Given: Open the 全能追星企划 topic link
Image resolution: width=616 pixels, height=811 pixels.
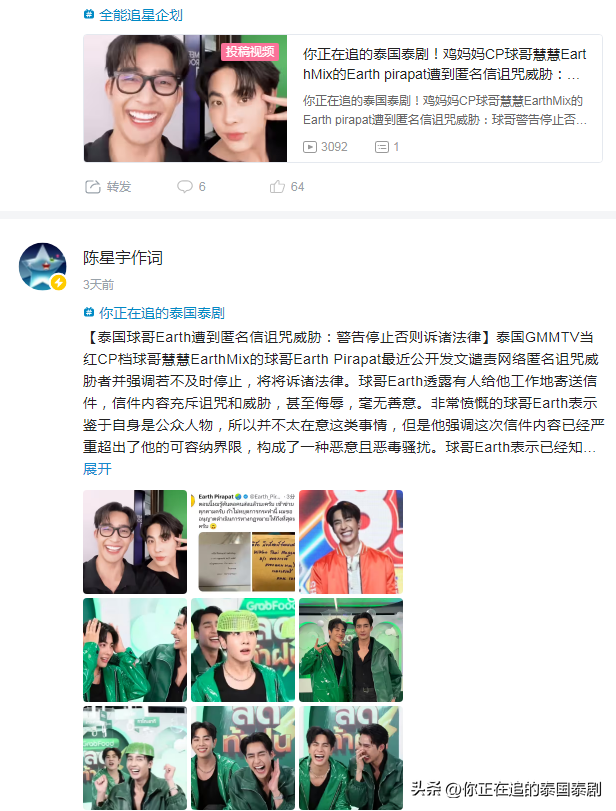Looking at the screenshot, I should click(x=141, y=15).
